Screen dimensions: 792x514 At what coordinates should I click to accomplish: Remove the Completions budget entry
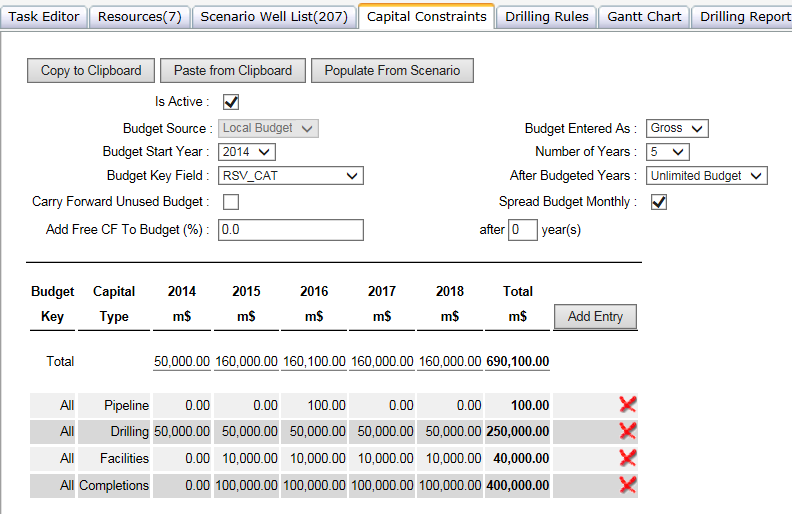[628, 485]
